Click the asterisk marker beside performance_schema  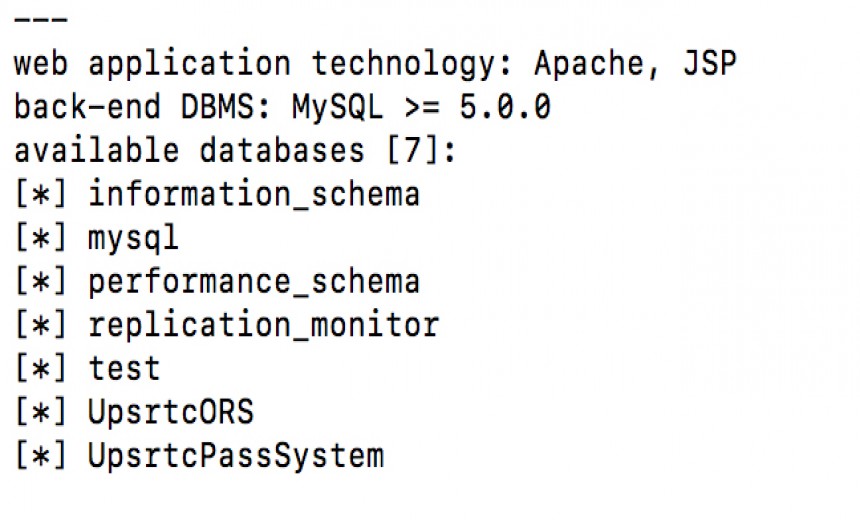(x=41, y=281)
